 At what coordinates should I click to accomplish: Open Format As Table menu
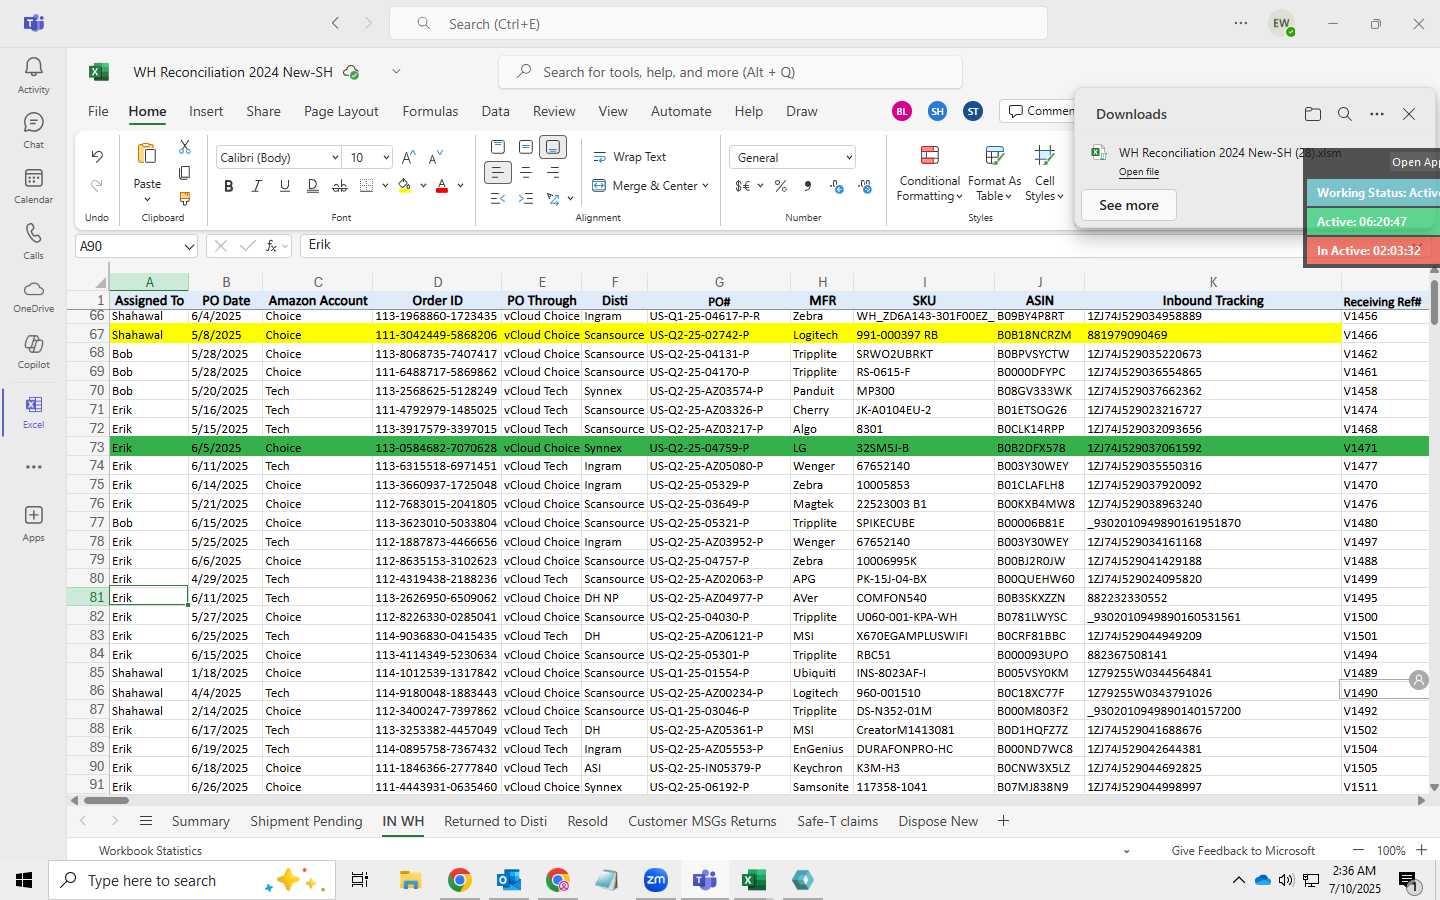pos(994,173)
